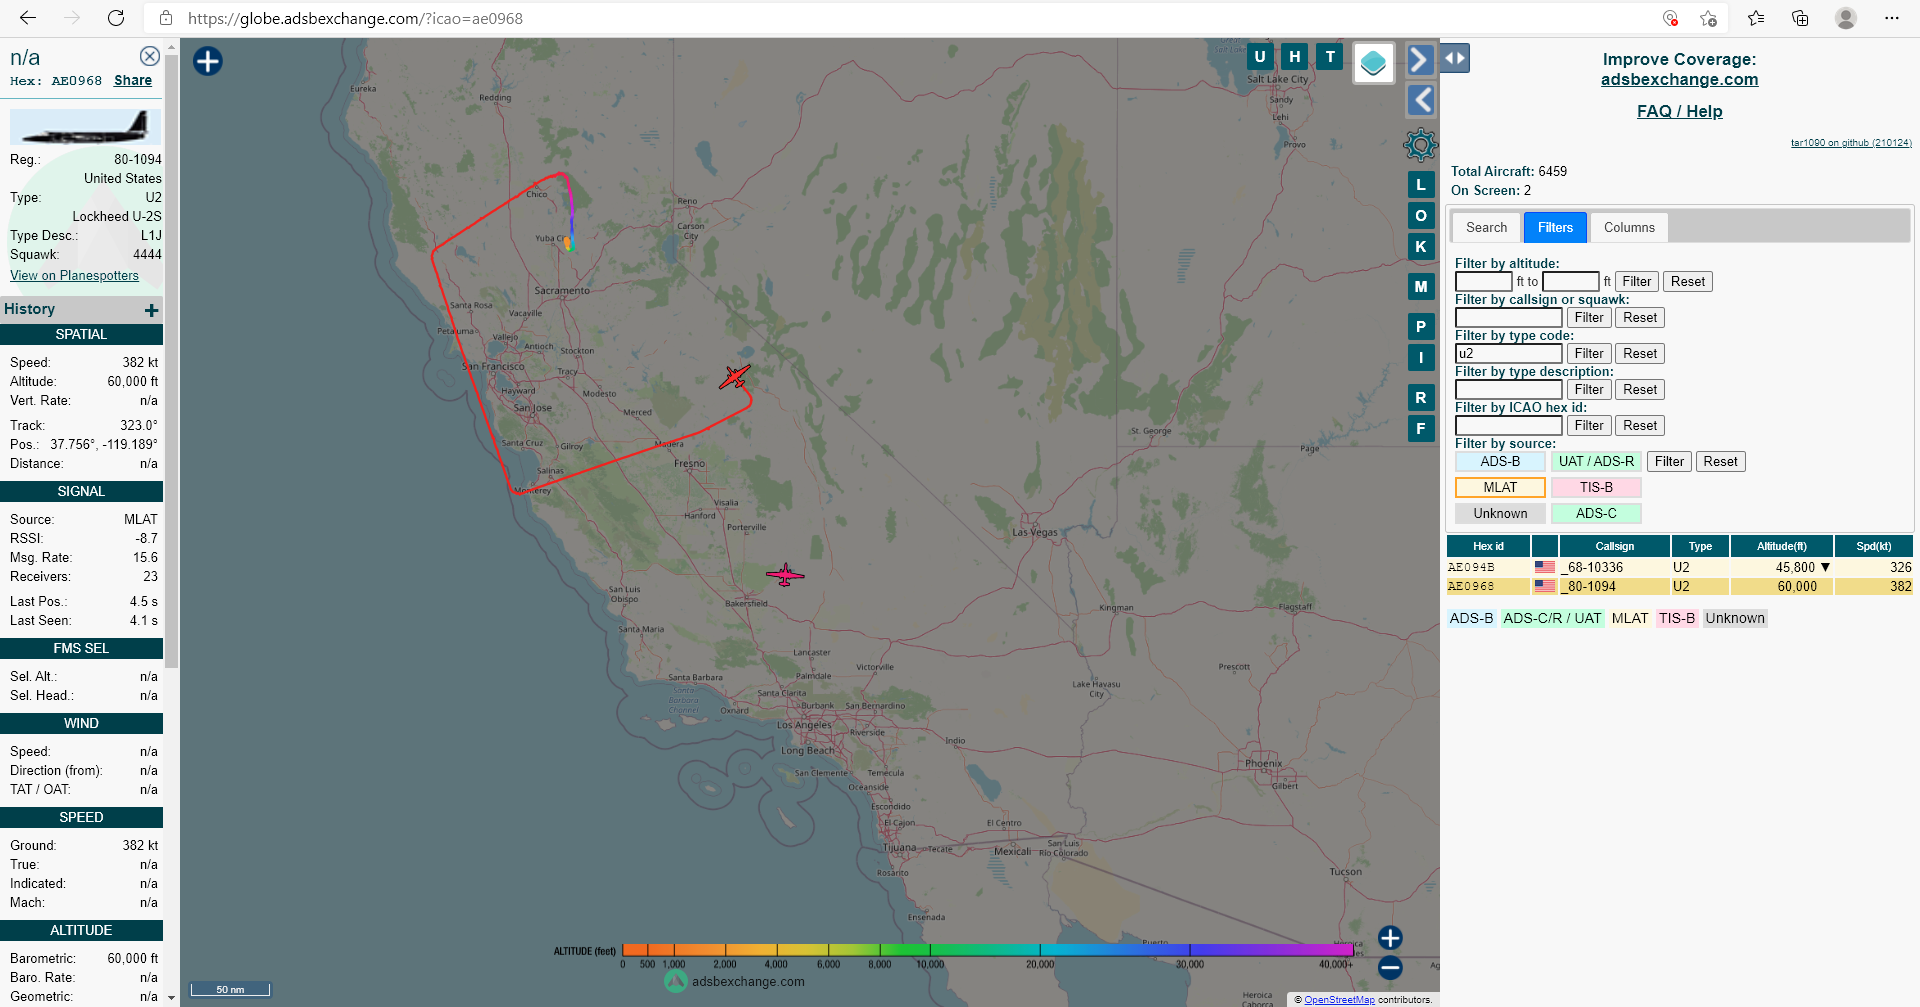1920x1007 pixels.
Task: Toggle the I map option button
Action: click(1420, 358)
